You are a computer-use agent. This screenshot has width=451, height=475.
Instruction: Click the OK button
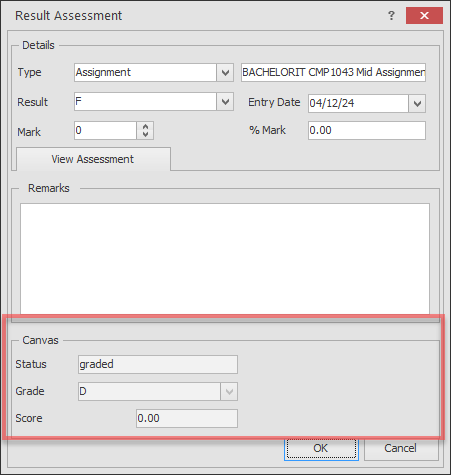point(321,448)
